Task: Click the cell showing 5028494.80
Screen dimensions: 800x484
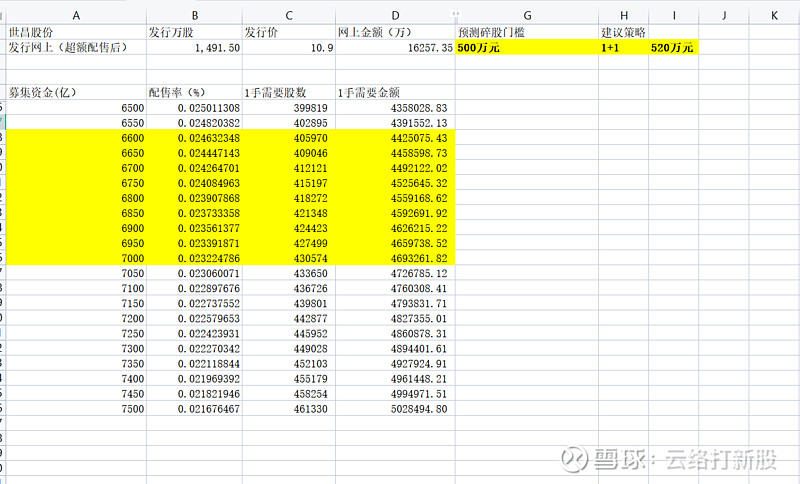Action: tap(395, 409)
